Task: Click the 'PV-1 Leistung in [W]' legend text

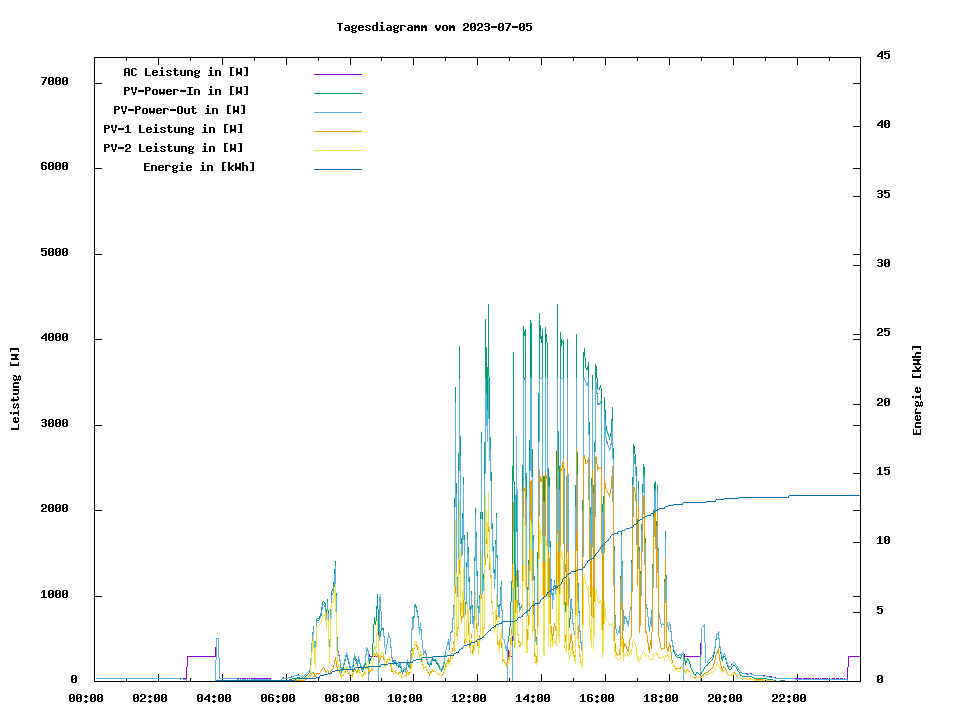Action: click(x=173, y=129)
